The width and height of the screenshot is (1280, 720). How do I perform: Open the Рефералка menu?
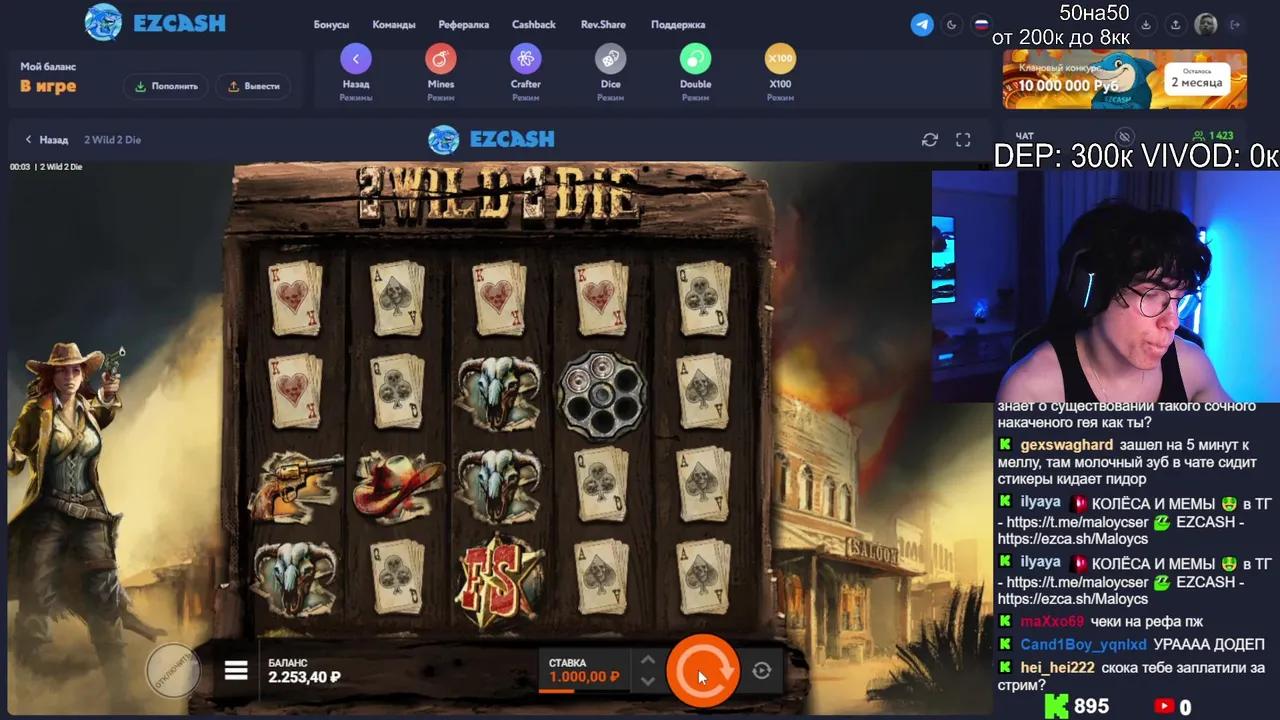pyautogui.click(x=464, y=25)
